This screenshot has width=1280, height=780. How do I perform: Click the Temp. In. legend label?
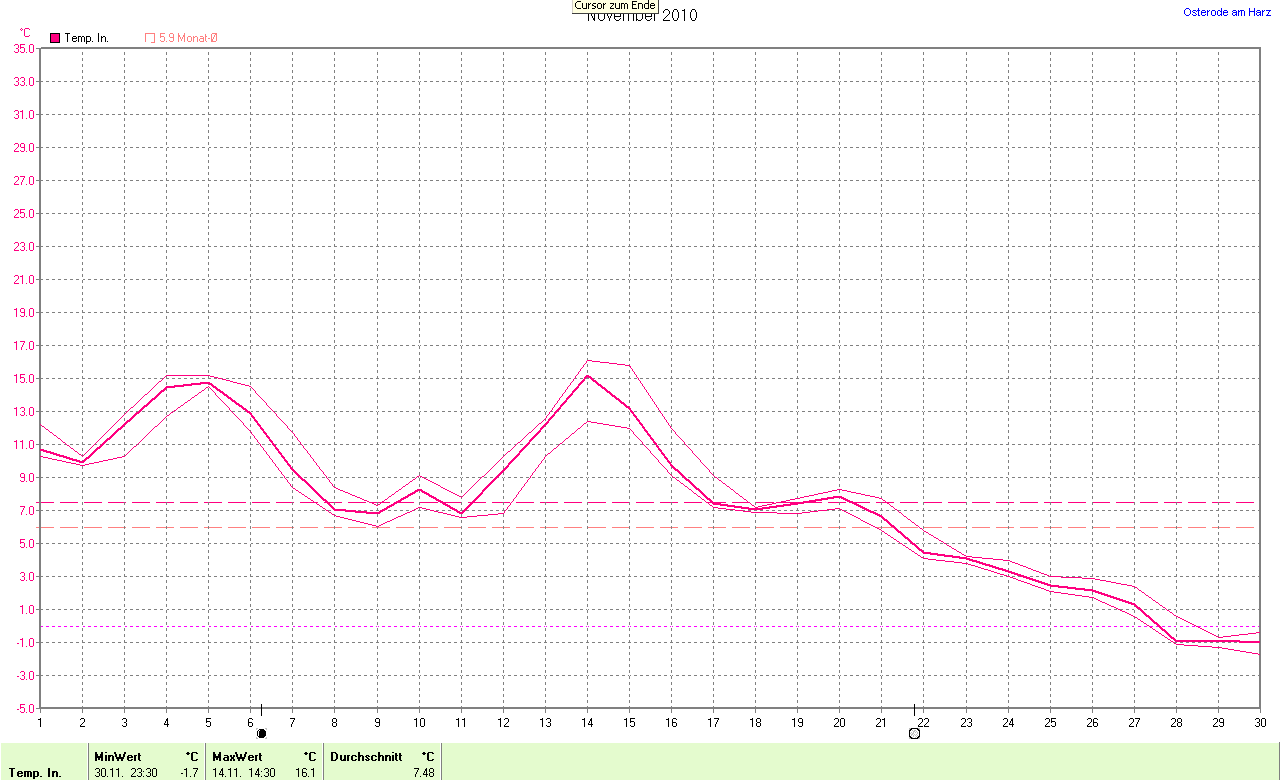click(x=87, y=38)
